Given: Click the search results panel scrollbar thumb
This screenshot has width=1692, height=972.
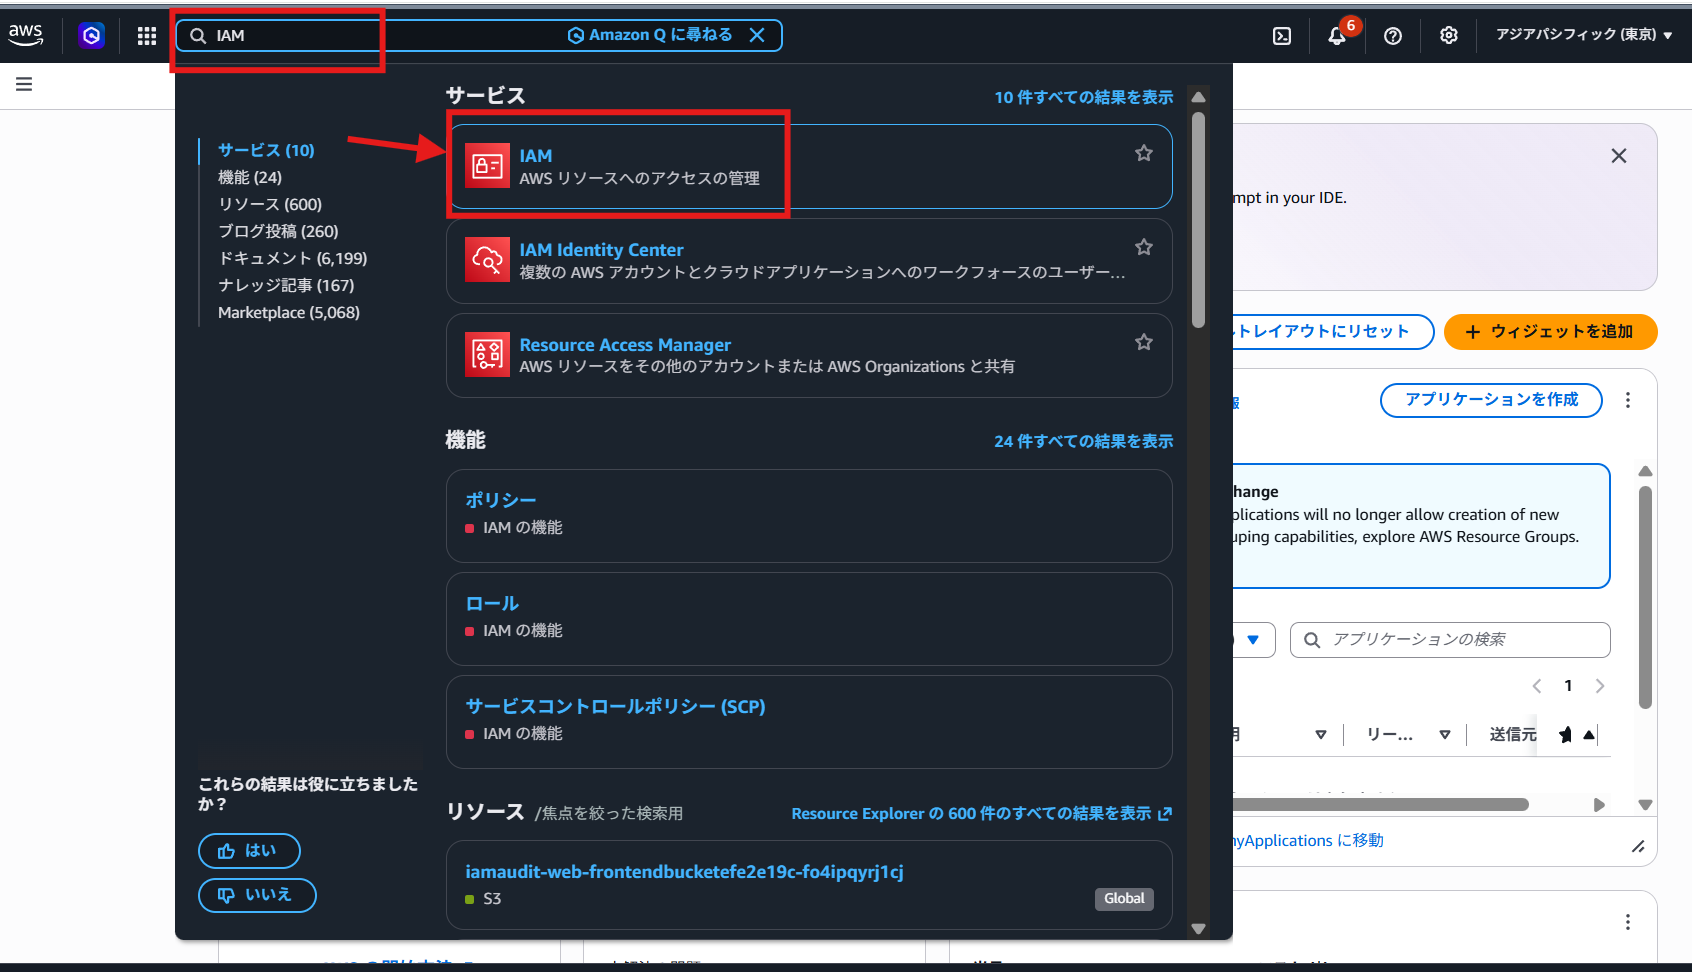Looking at the screenshot, I should (1198, 220).
